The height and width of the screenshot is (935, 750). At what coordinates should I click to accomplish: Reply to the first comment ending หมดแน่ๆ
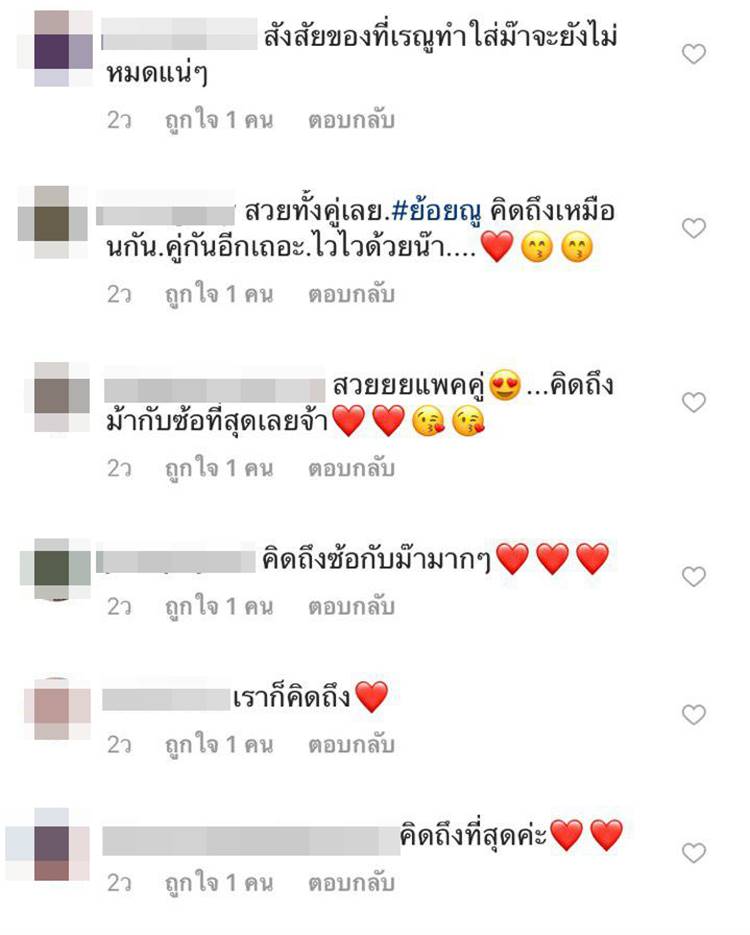pos(351,120)
